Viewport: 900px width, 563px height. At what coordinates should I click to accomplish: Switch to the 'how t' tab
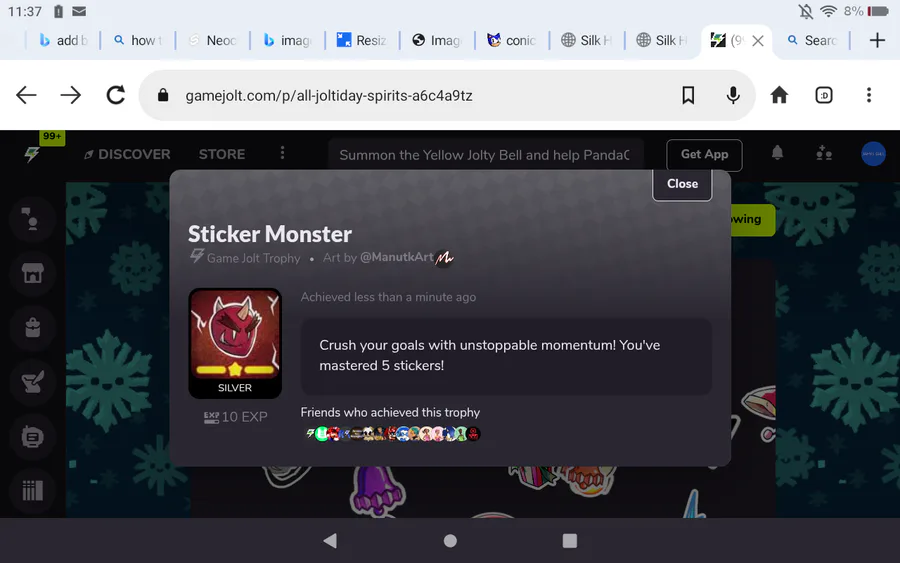click(138, 40)
